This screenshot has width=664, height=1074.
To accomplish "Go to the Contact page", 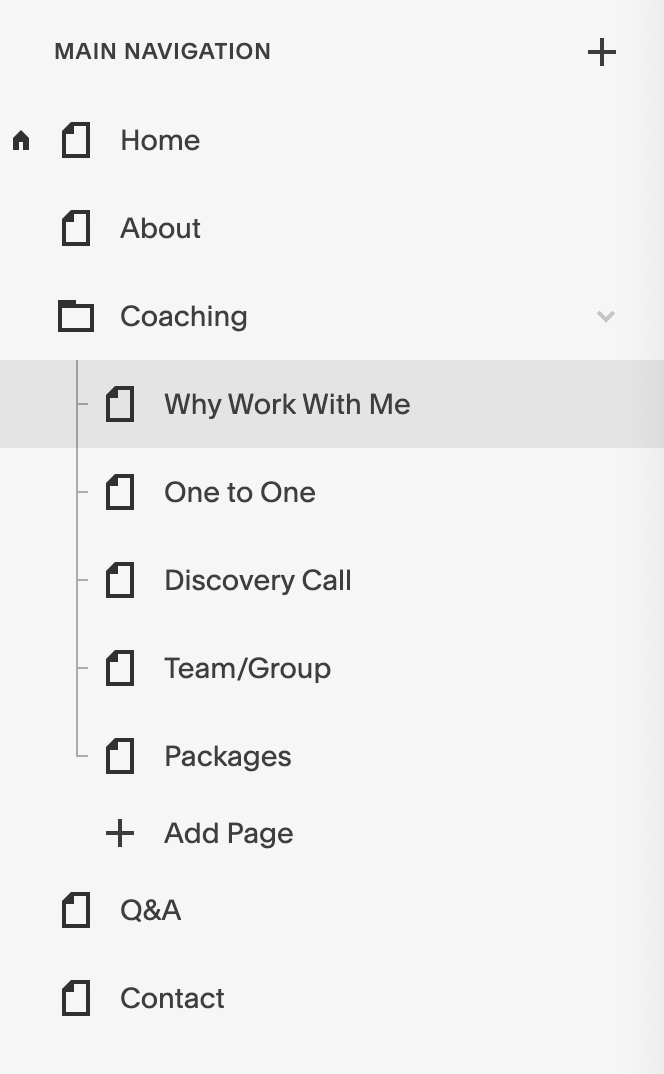I will (x=332, y=998).
